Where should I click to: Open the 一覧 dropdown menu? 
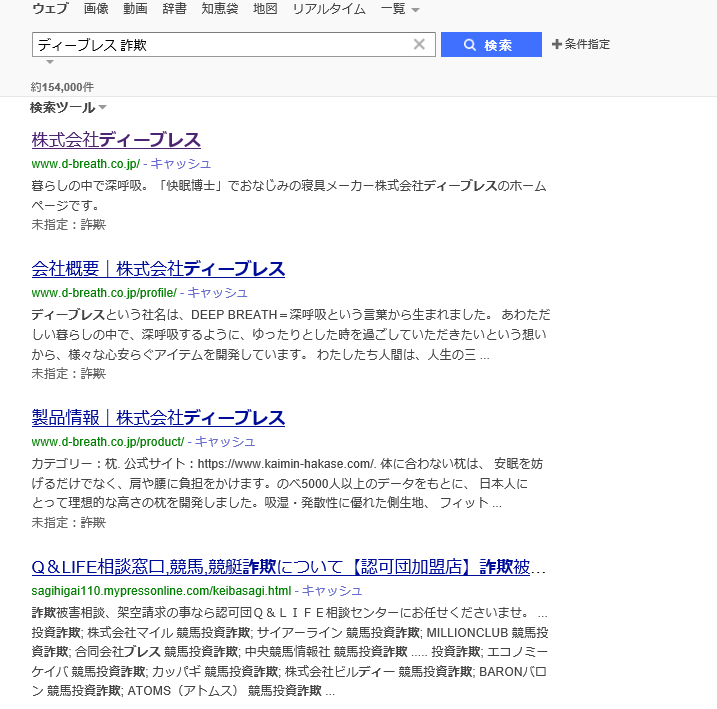pos(400,9)
